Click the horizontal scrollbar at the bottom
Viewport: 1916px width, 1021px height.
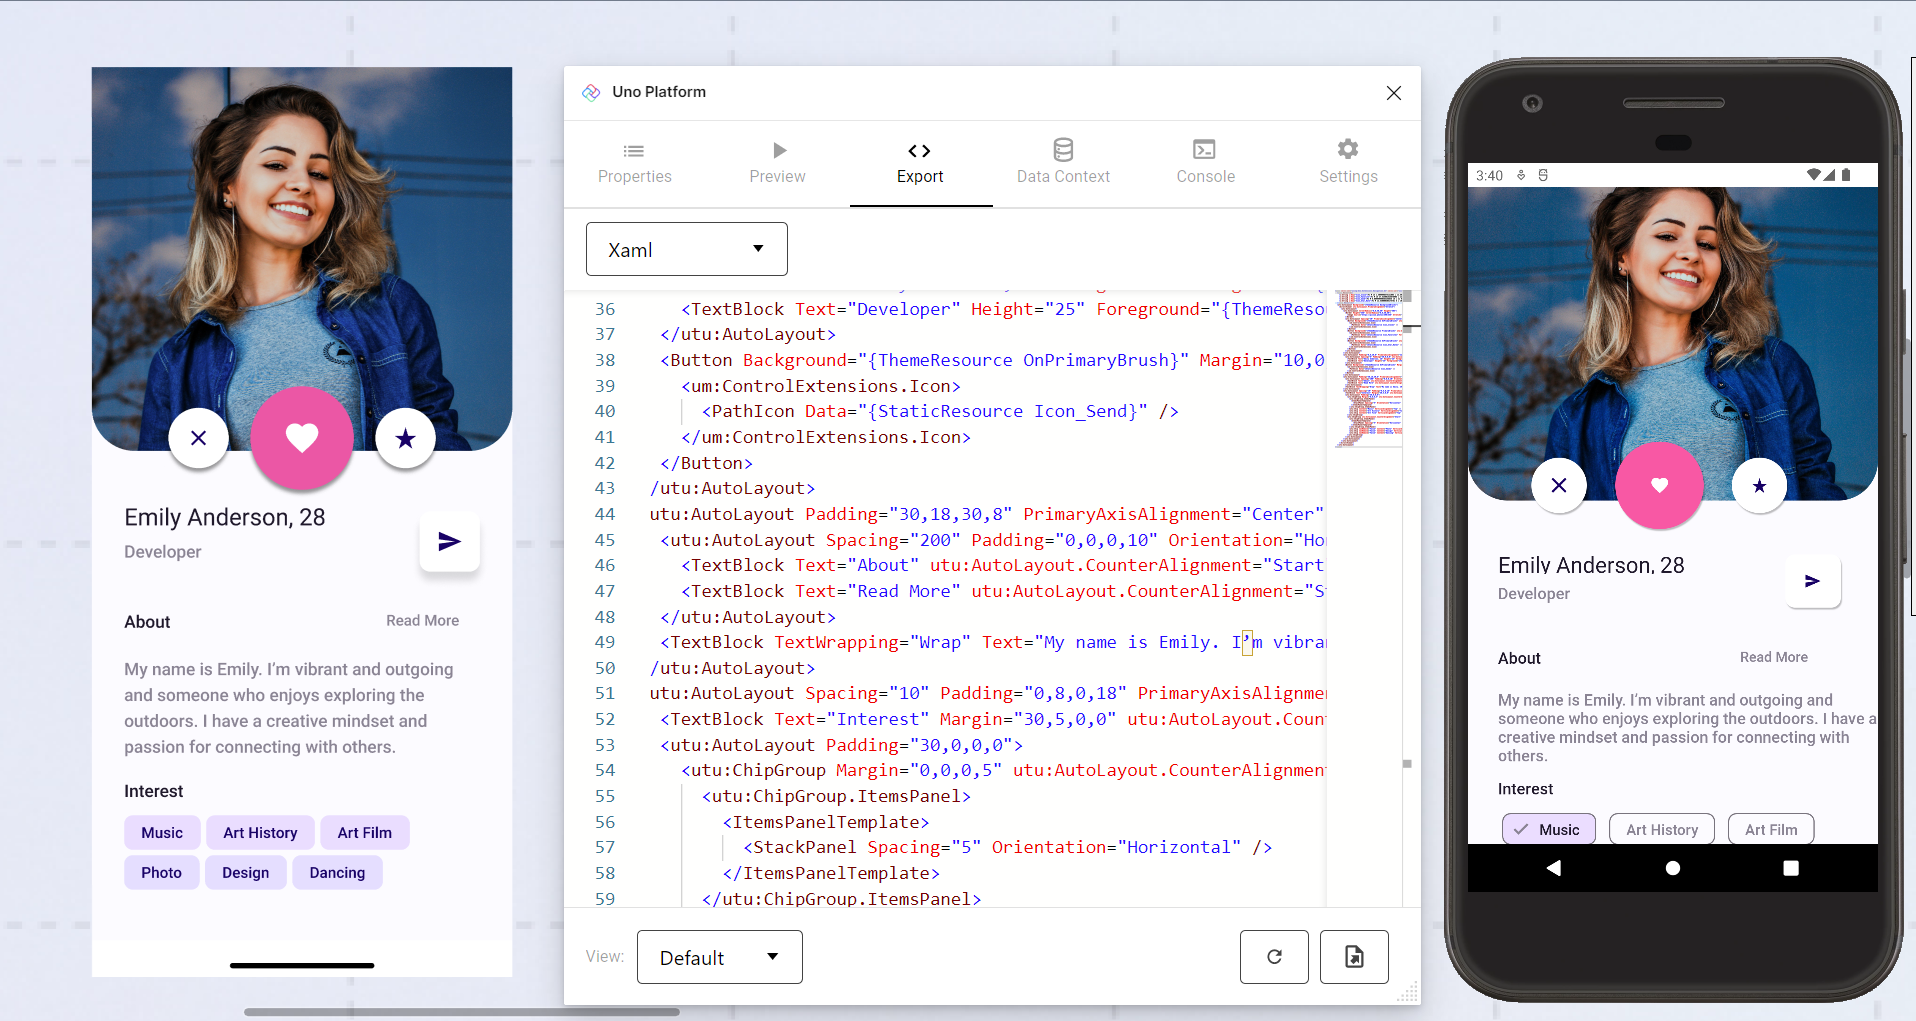(x=460, y=1012)
